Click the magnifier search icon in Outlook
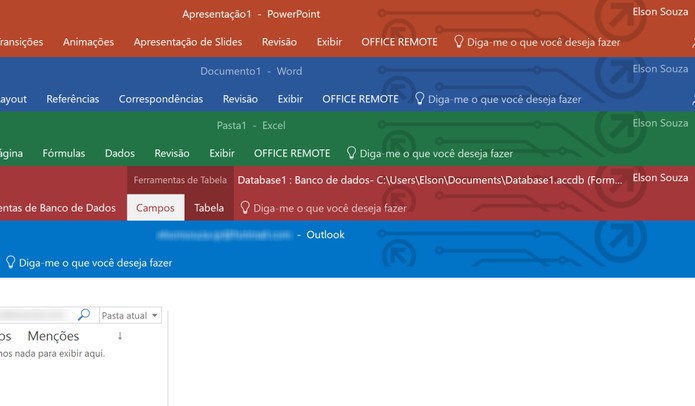 [84, 315]
